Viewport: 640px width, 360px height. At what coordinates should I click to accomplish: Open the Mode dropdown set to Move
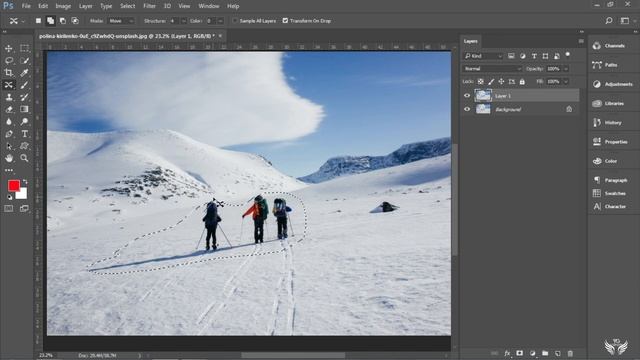[121, 21]
